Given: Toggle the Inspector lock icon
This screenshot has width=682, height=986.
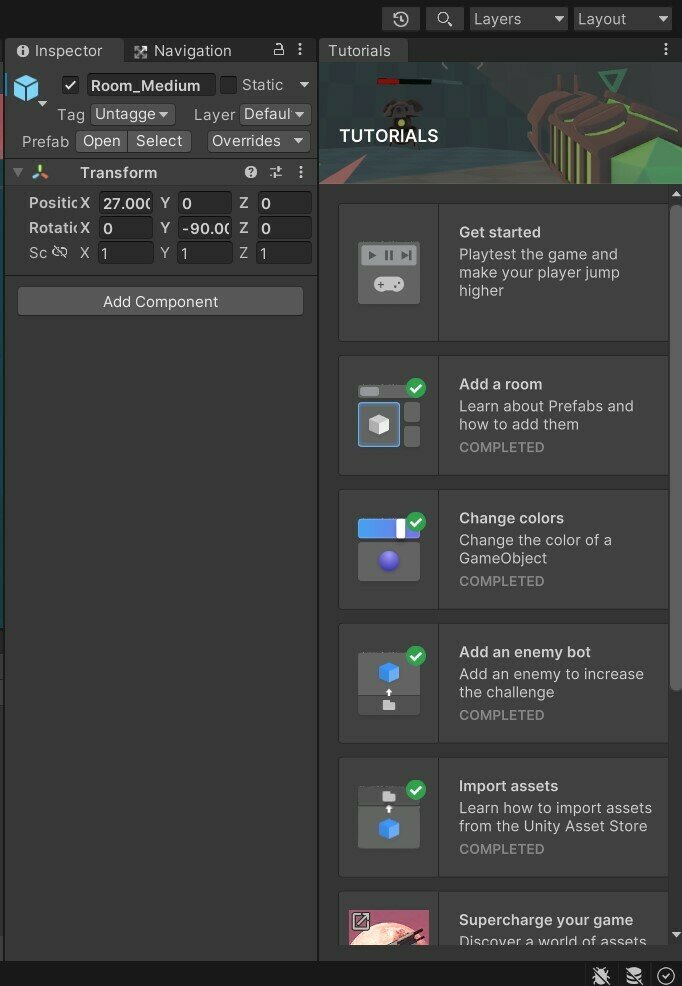Looking at the screenshot, I should (278, 49).
